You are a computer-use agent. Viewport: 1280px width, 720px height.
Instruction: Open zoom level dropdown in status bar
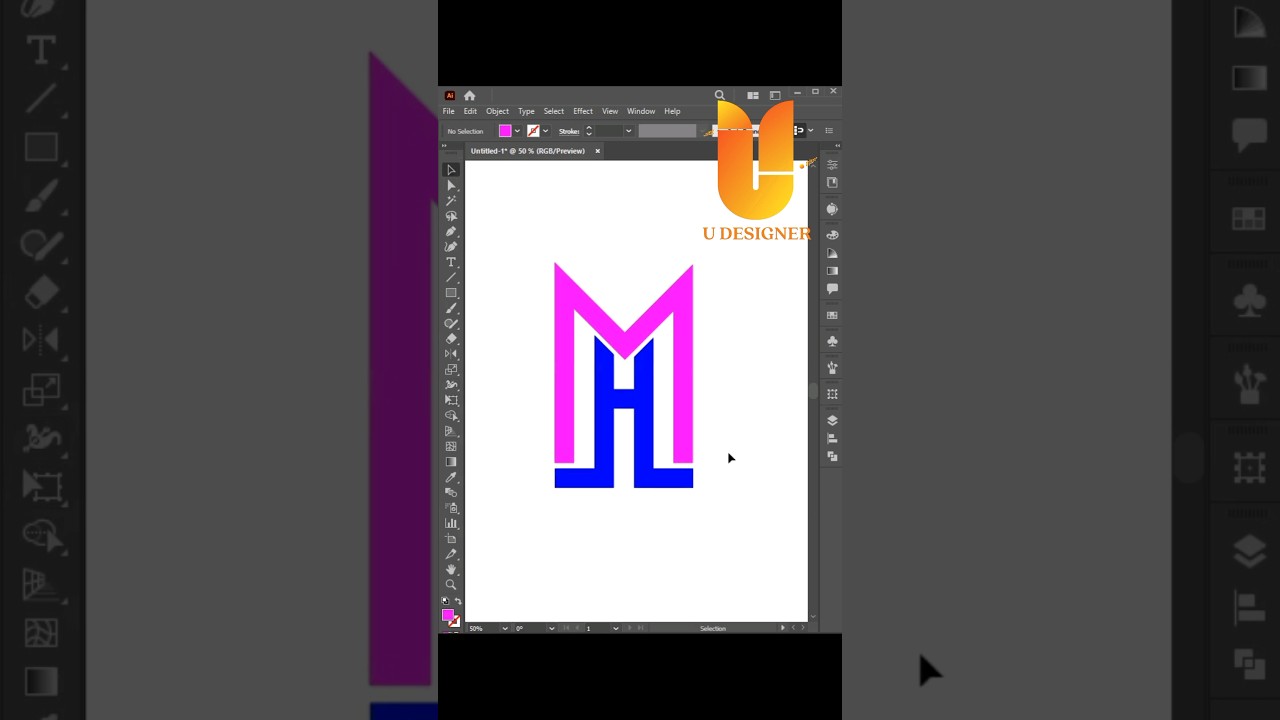pos(505,628)
